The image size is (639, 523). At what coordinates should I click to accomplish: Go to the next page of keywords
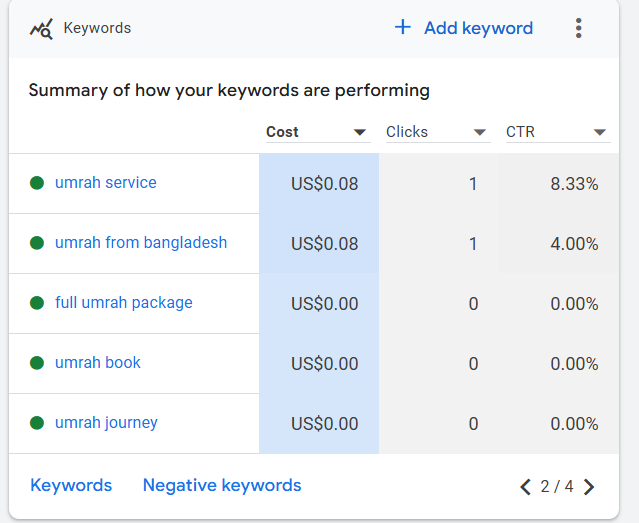(x=589, y=487)
